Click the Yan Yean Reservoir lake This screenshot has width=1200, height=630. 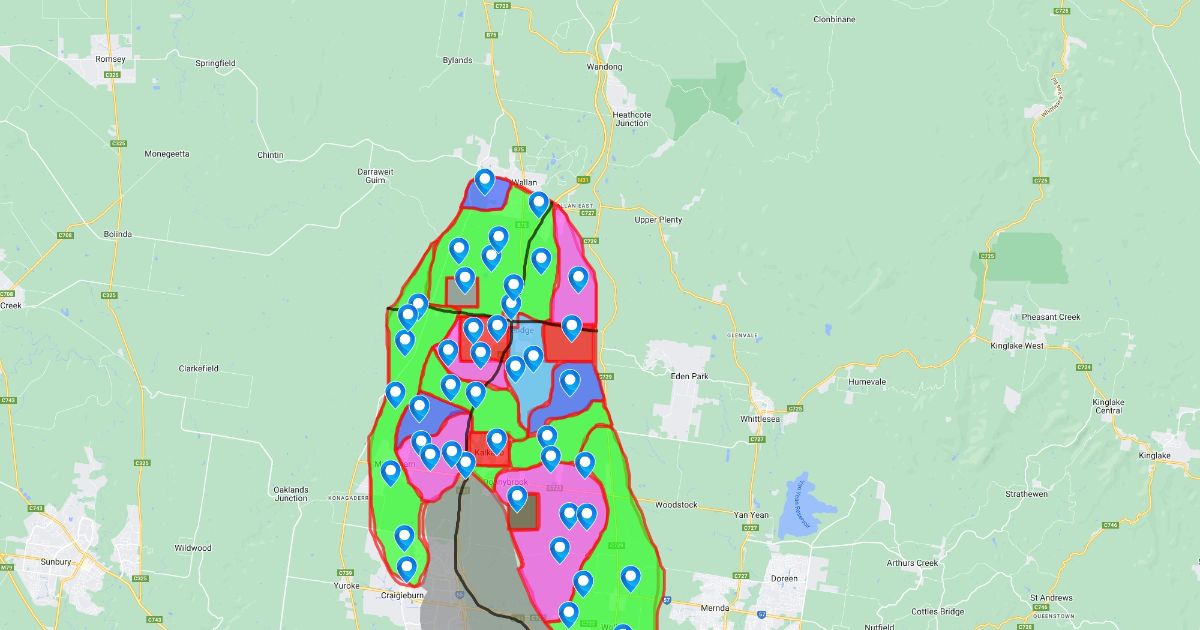pyautogui.click(x=805, y=493)
